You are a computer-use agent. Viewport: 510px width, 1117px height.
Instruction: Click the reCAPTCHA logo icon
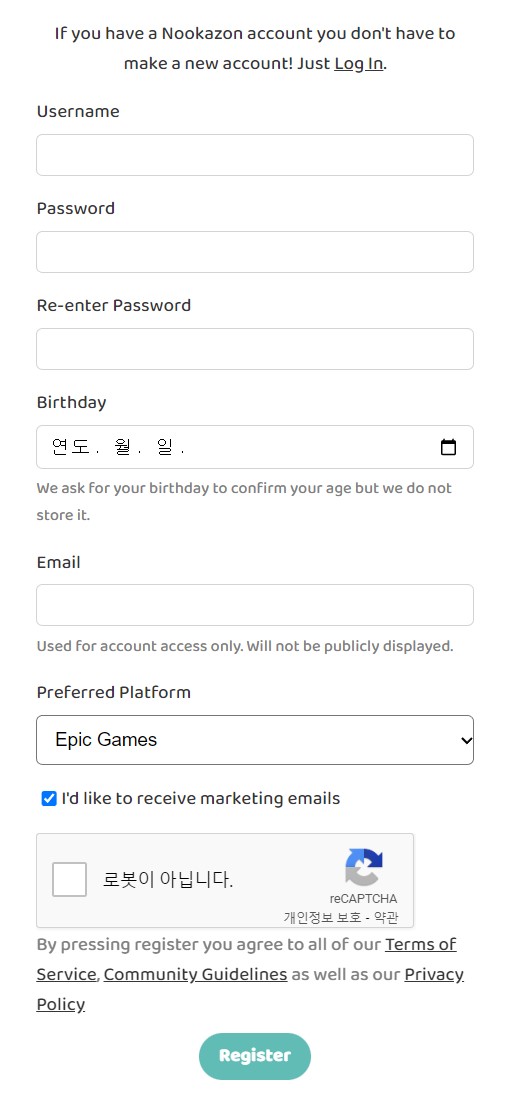pos(364,866)
